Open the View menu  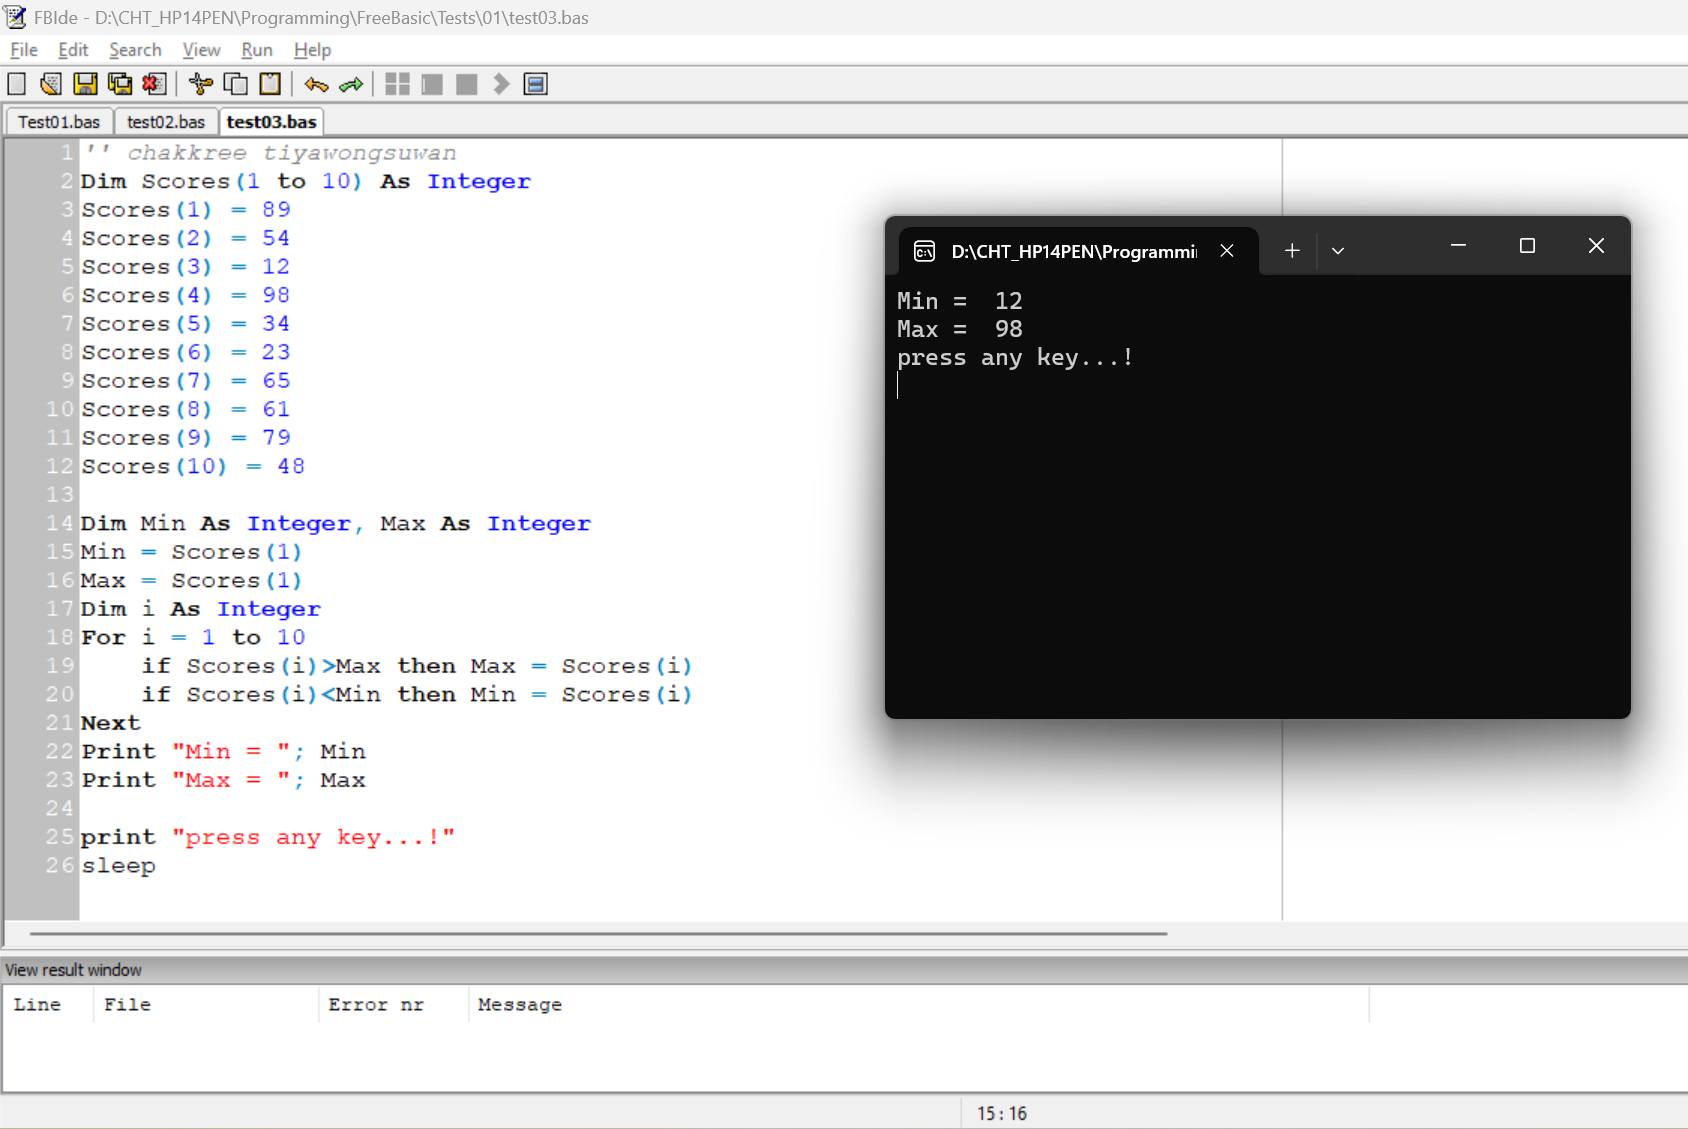pos(201,50)
